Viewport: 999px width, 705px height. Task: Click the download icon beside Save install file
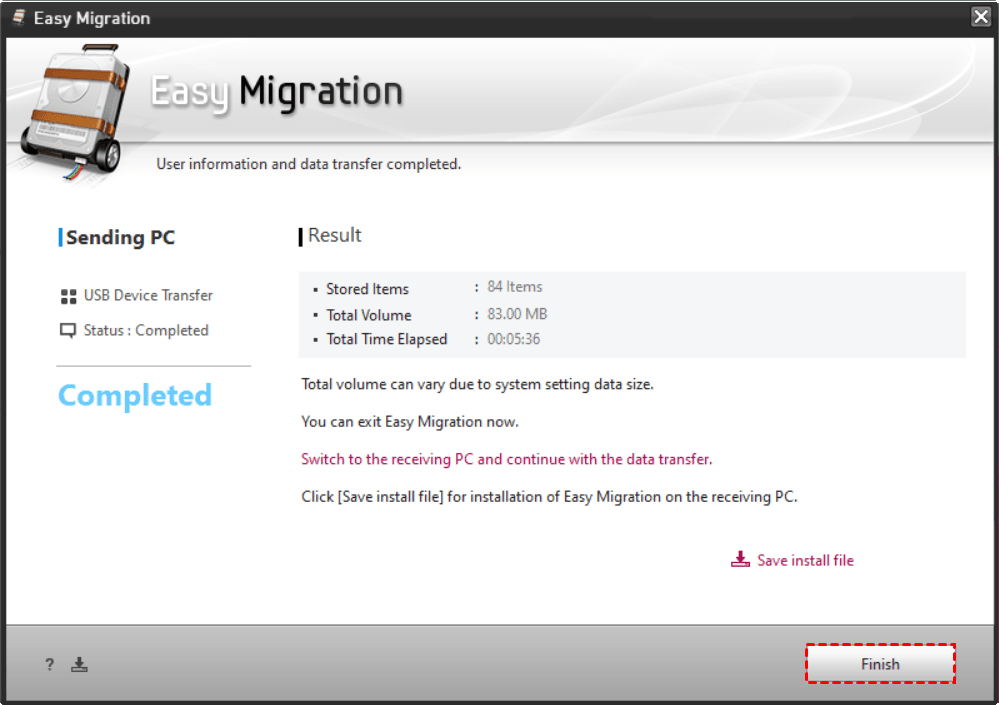(x=740, y=560)
